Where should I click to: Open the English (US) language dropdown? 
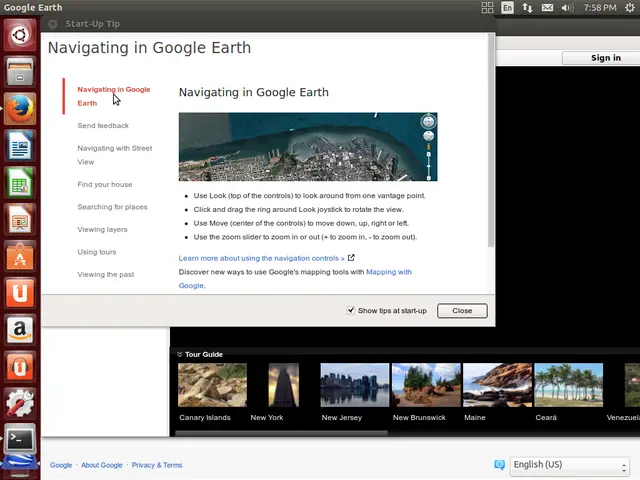coord(570,466)
